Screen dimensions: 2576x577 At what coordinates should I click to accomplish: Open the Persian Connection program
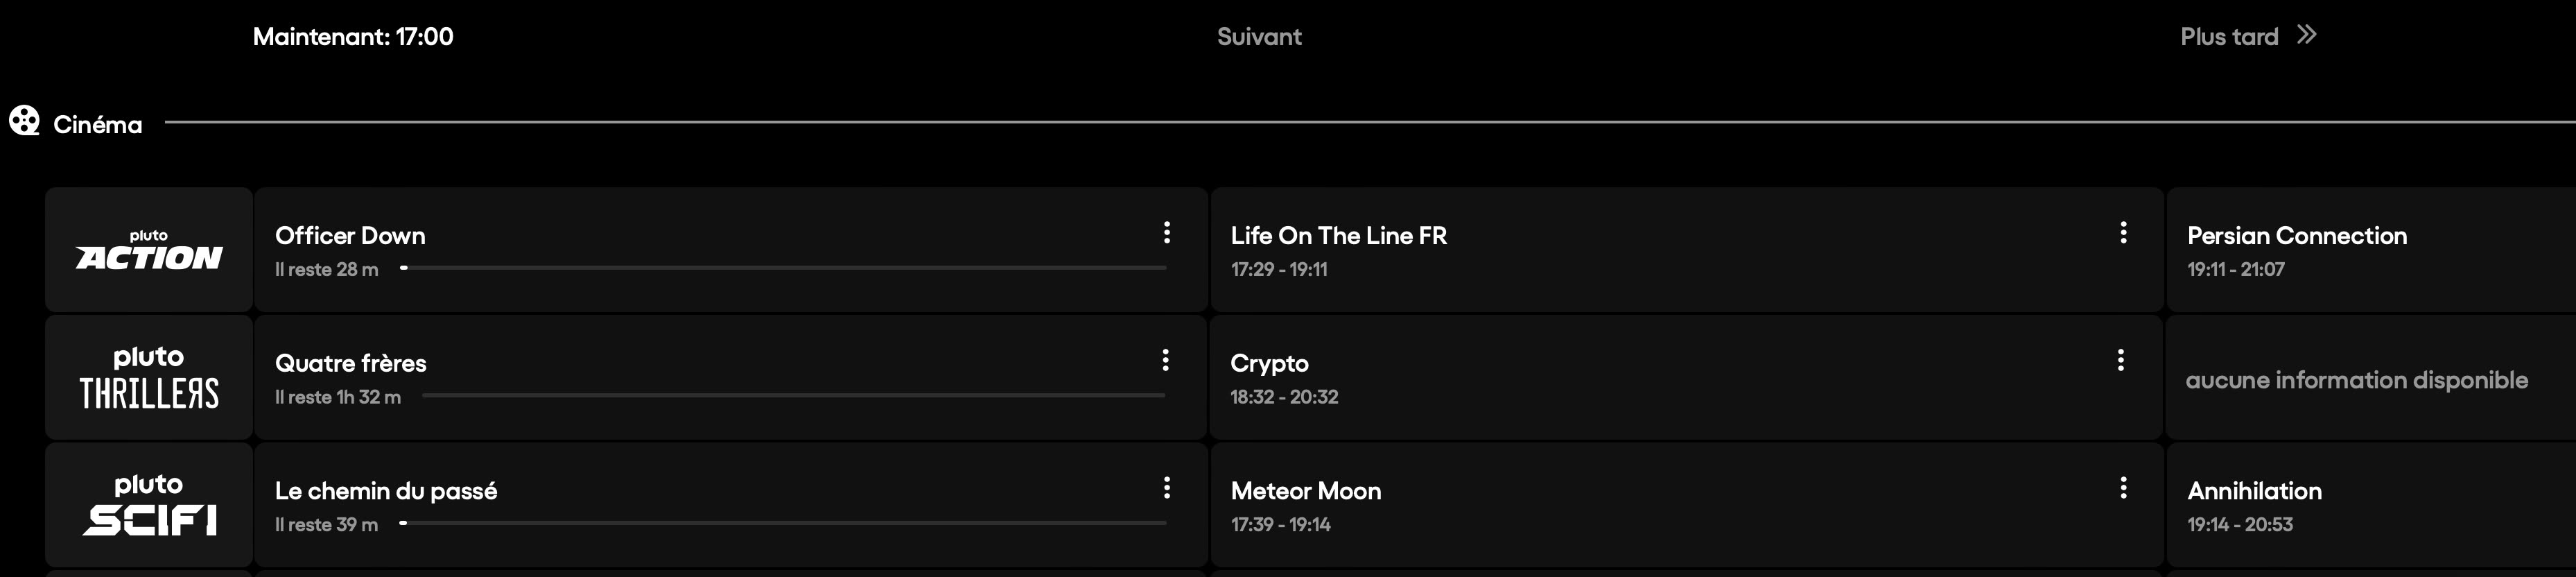[2297, 236]
